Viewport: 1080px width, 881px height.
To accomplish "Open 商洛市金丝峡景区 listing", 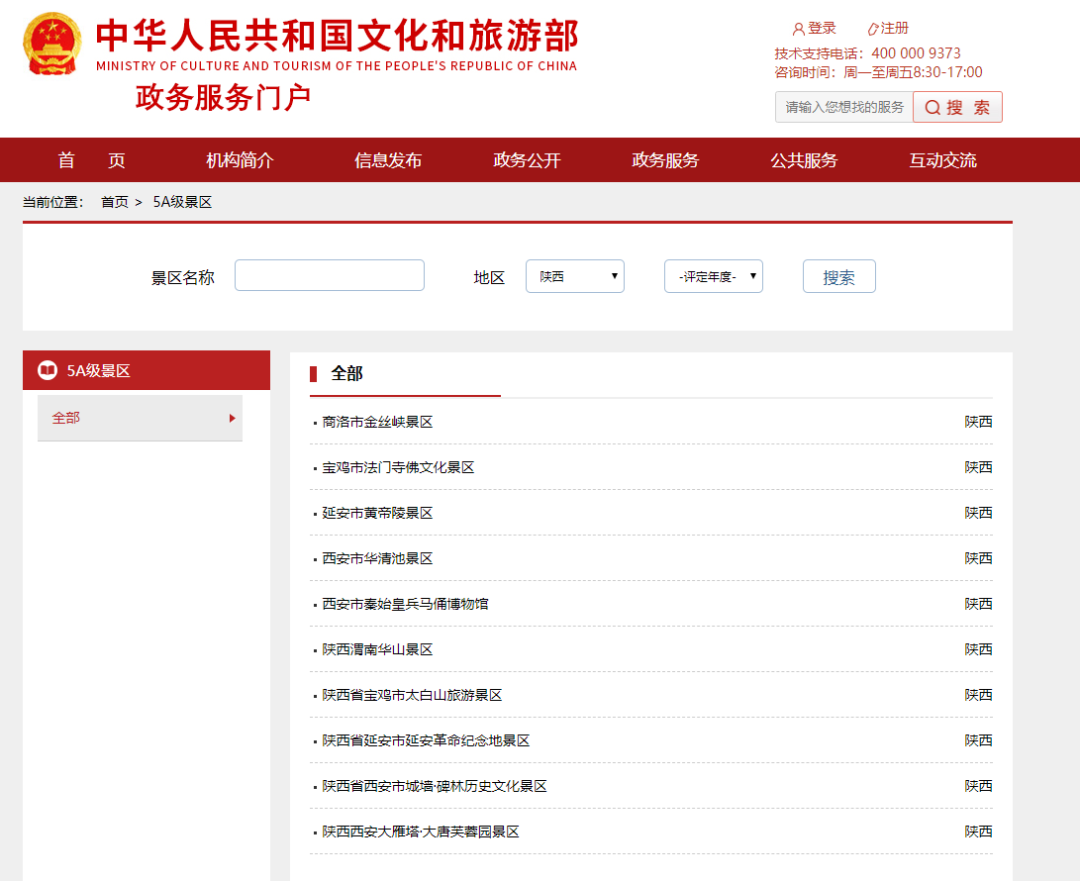I will (377, 422).
